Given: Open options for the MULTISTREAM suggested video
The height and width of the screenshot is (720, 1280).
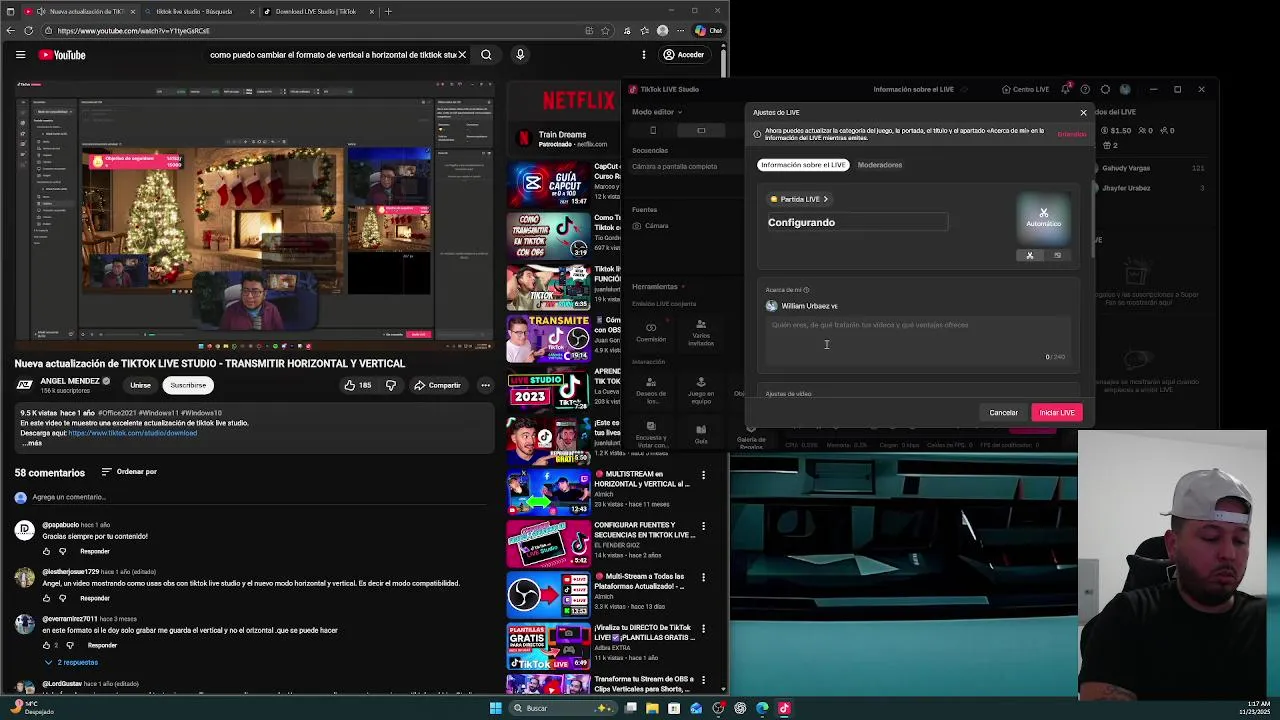Looking at the screenshot, I should [x=703, y=475].
